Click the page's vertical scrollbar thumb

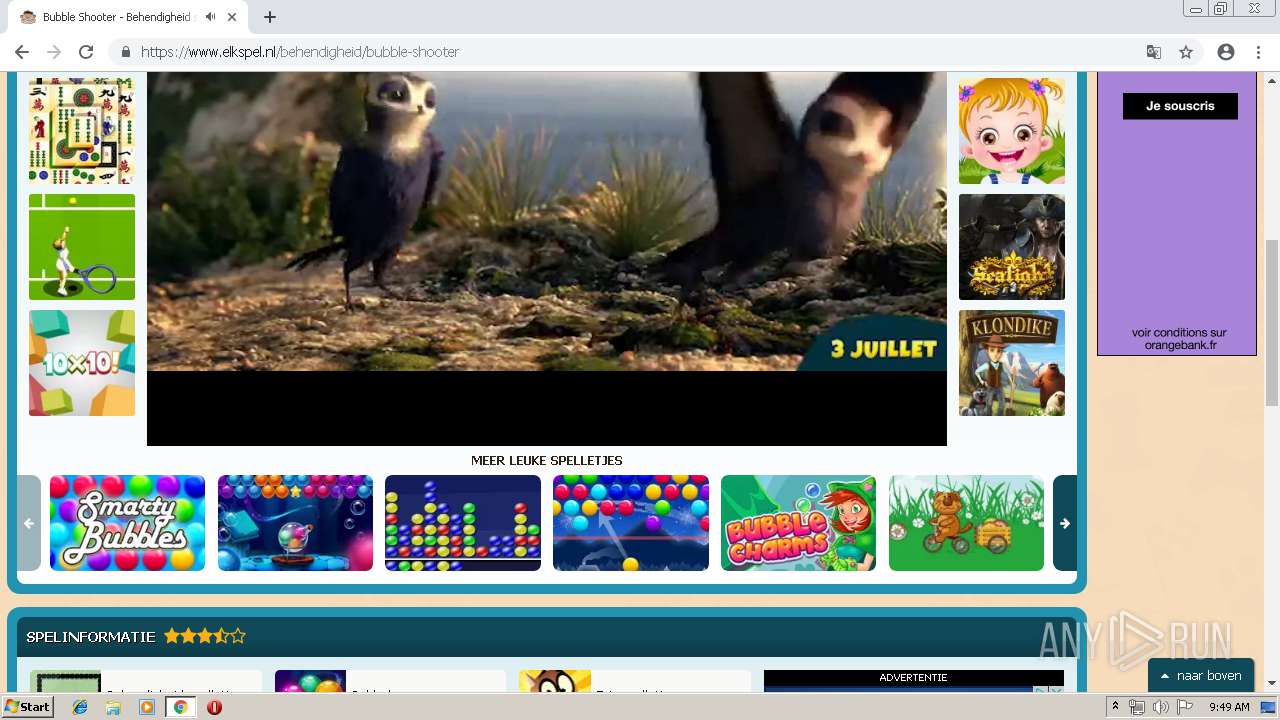click(1272, 322)
